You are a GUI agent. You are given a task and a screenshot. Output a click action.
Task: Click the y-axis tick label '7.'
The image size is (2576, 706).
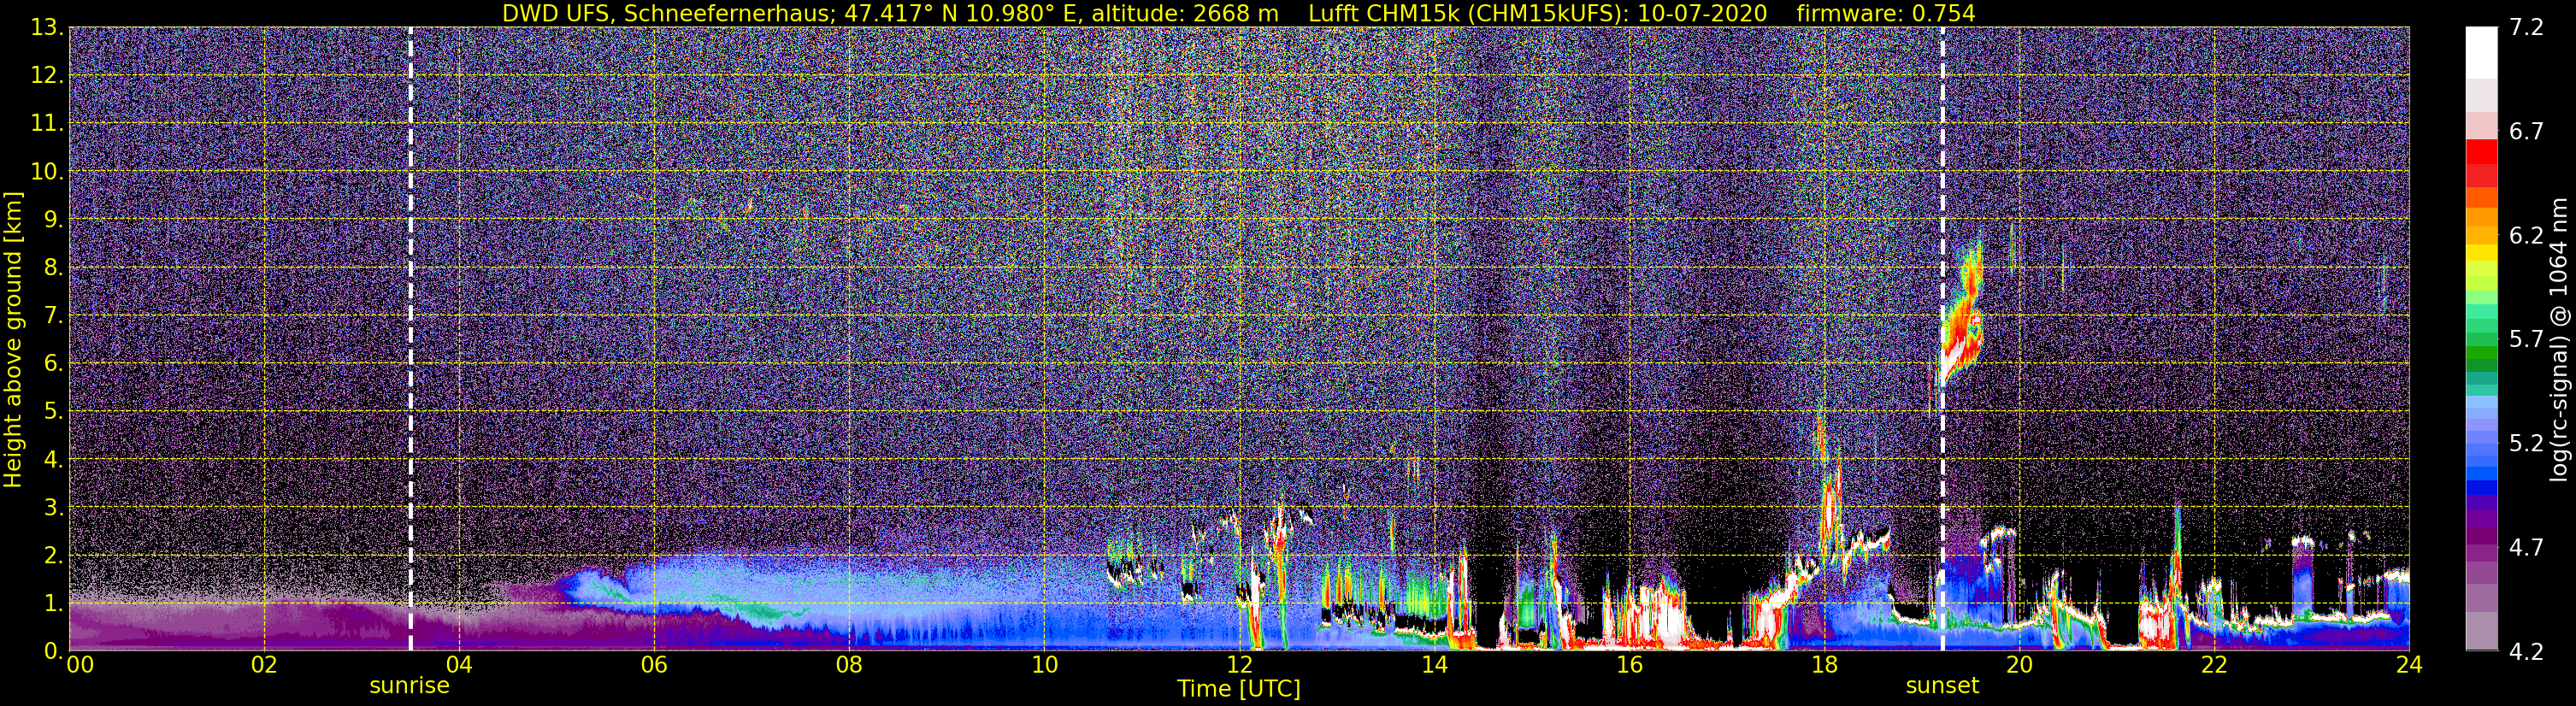pos(53,316)
